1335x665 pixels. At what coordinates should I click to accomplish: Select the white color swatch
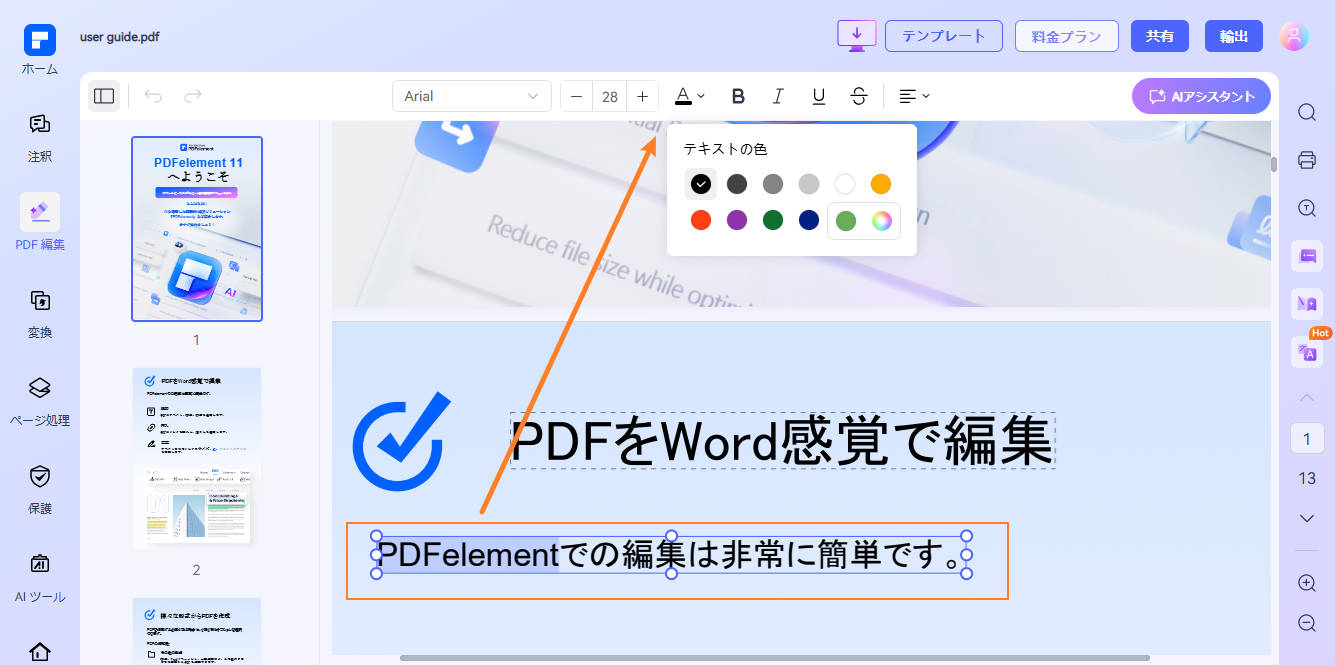pyautogui.click(x=845, y=184)
